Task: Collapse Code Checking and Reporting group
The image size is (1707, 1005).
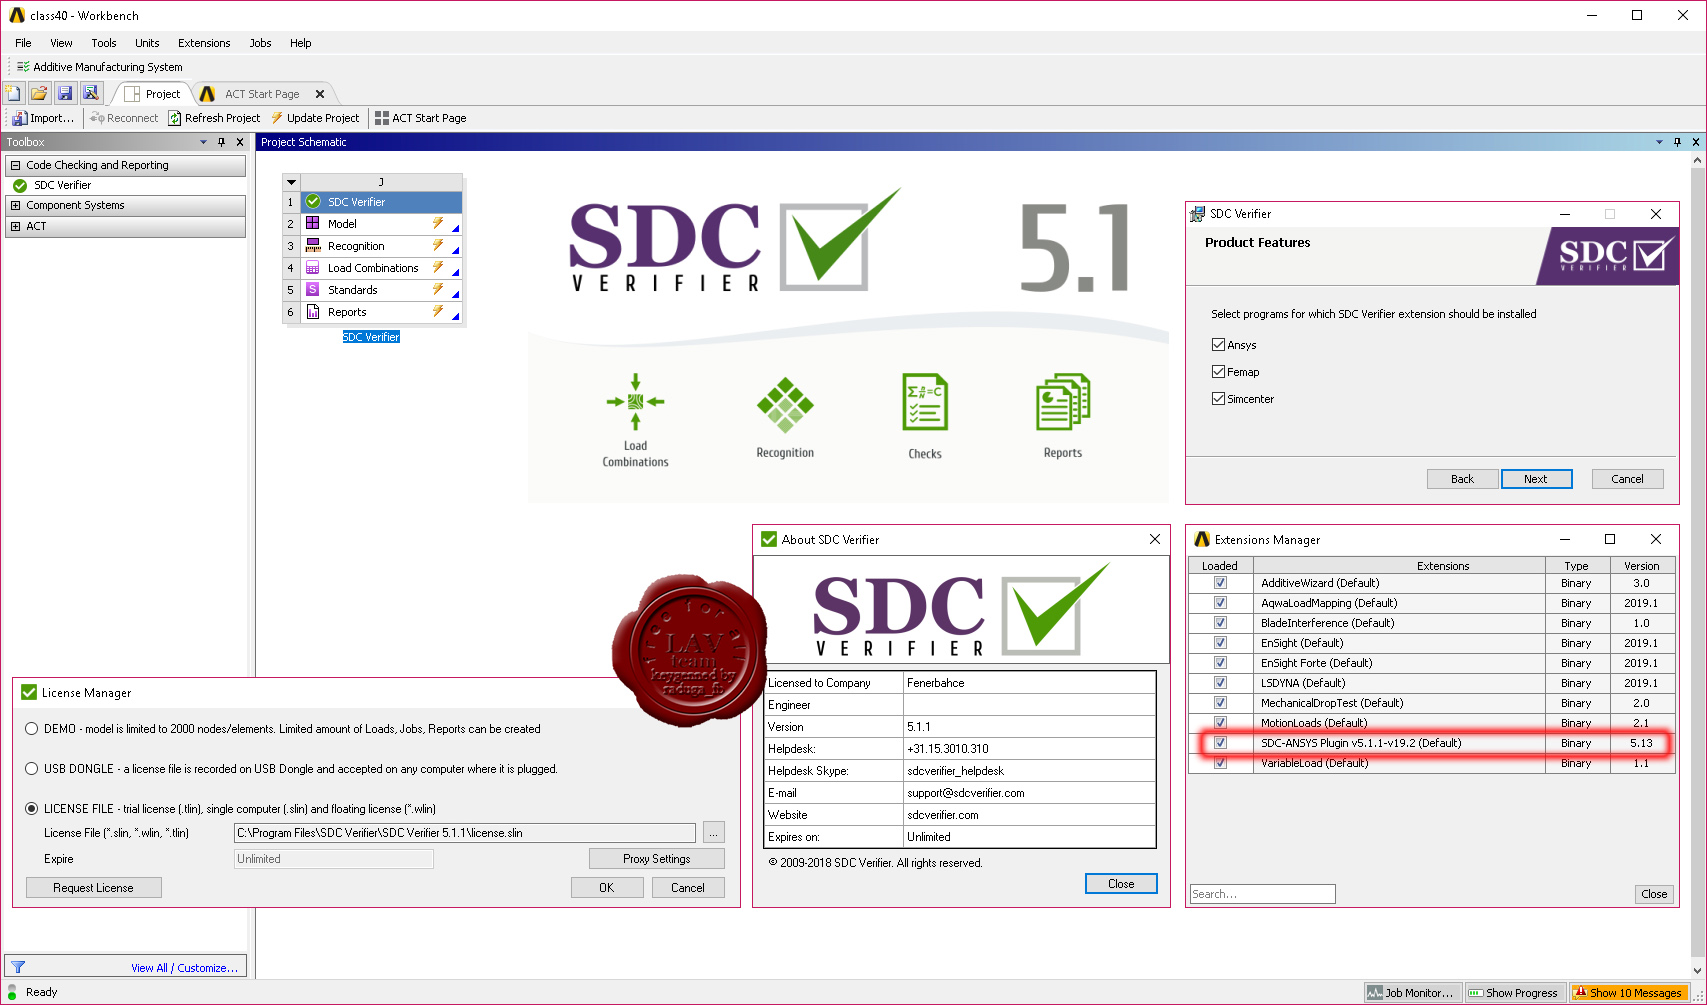Action: pyautogui.click(x=15, y=165)
